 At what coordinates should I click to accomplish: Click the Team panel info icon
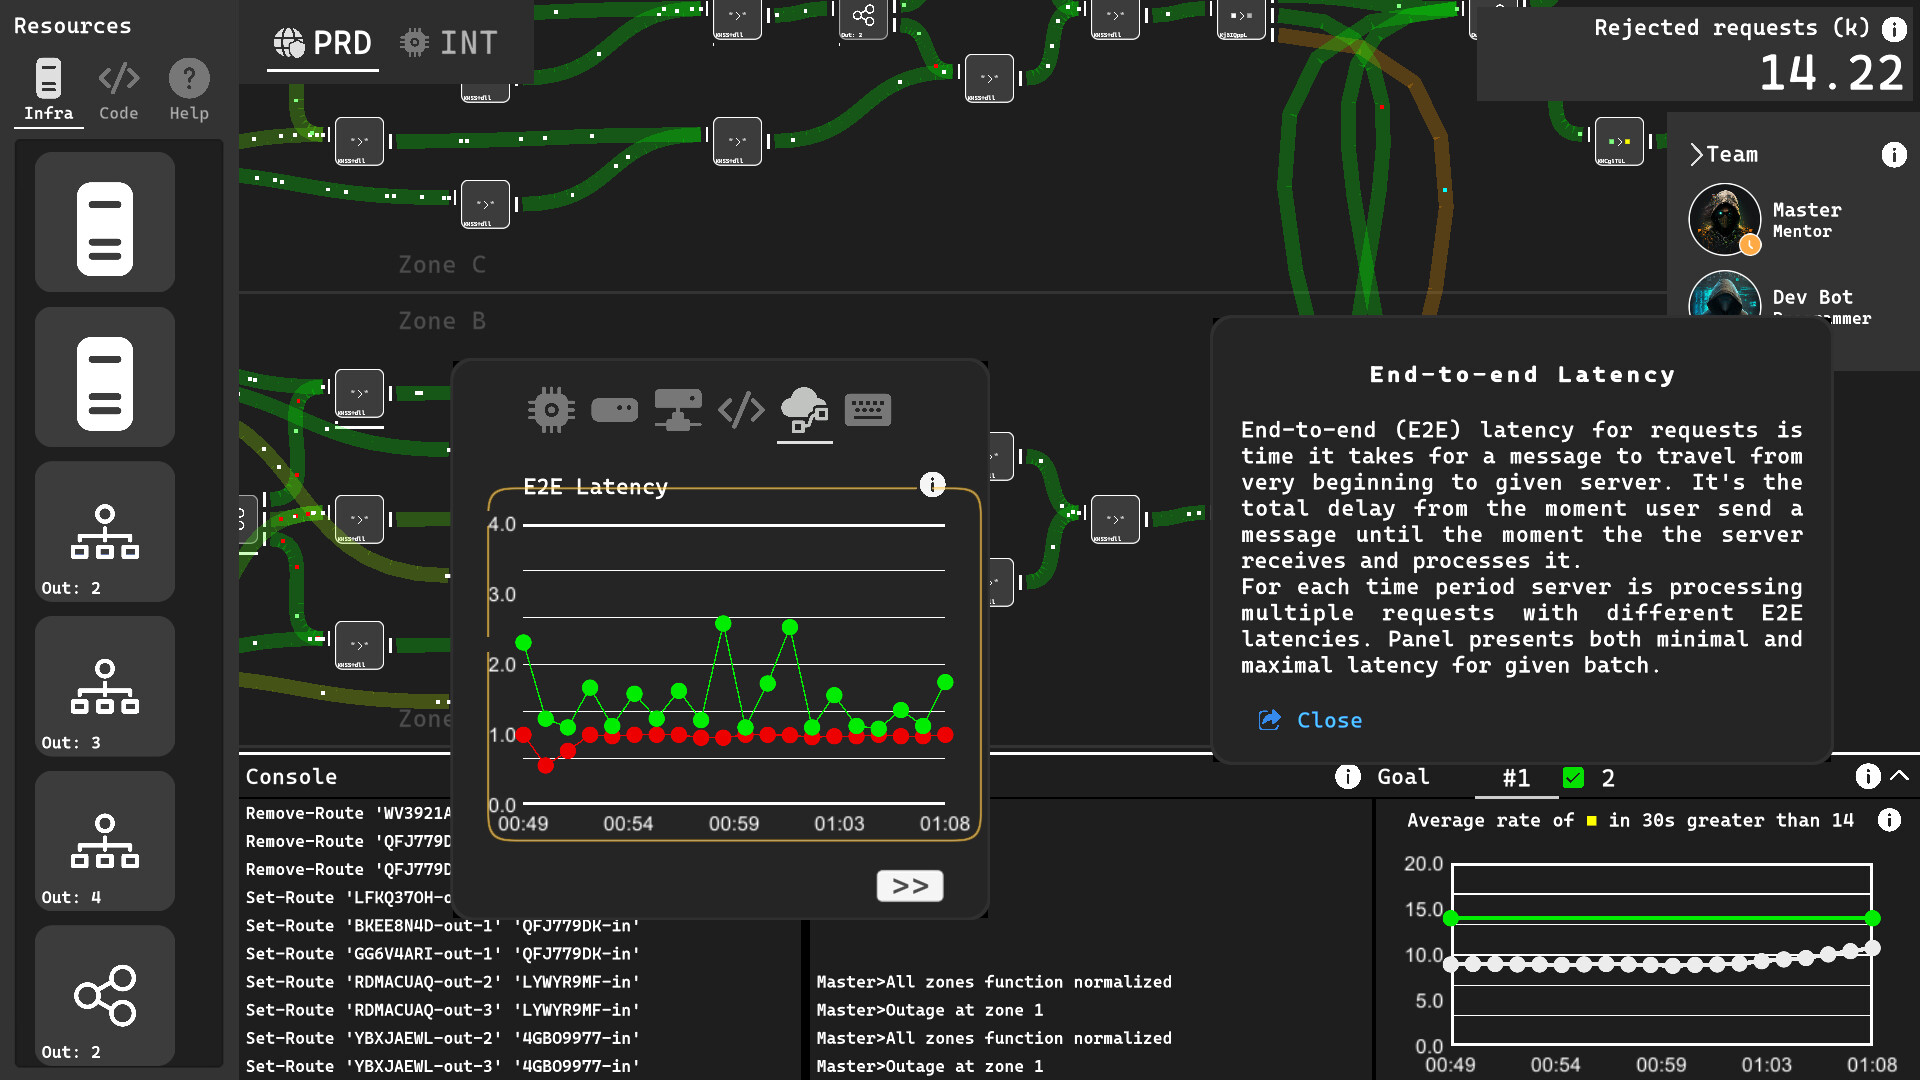[1895, 155]
